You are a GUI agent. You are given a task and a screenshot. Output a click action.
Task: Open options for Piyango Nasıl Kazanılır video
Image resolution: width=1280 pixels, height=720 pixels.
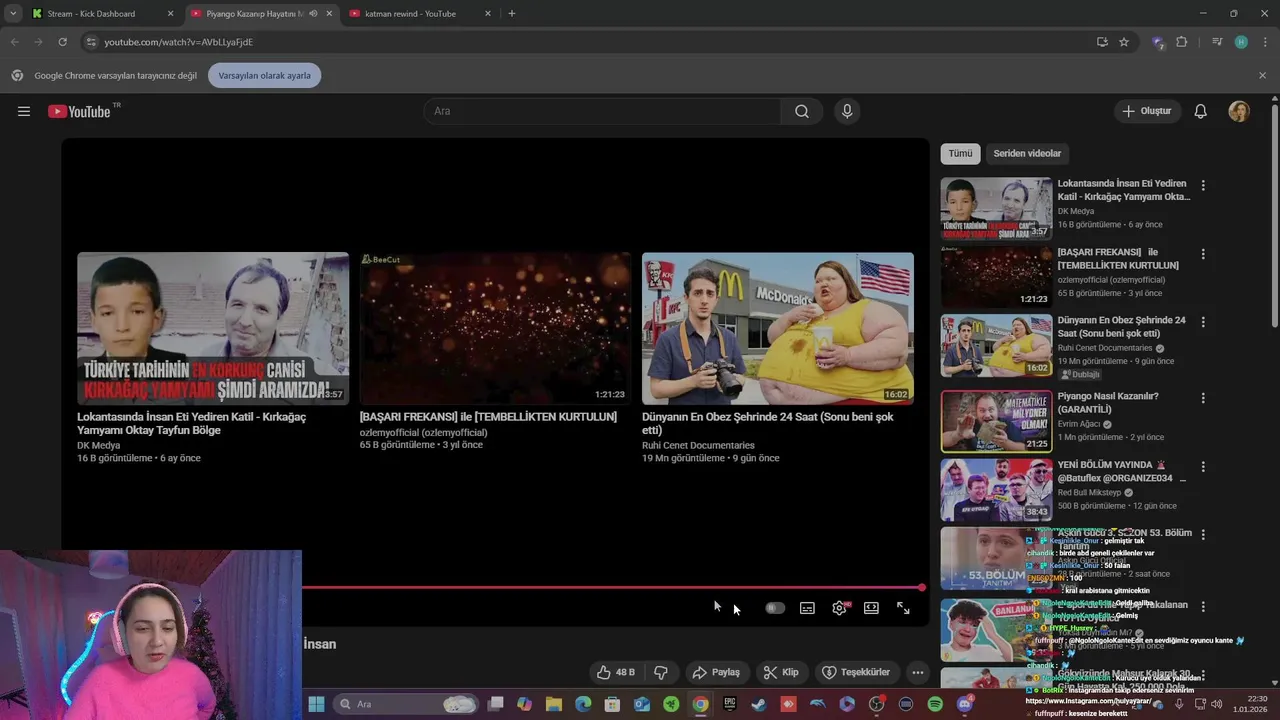(1203, 398)
